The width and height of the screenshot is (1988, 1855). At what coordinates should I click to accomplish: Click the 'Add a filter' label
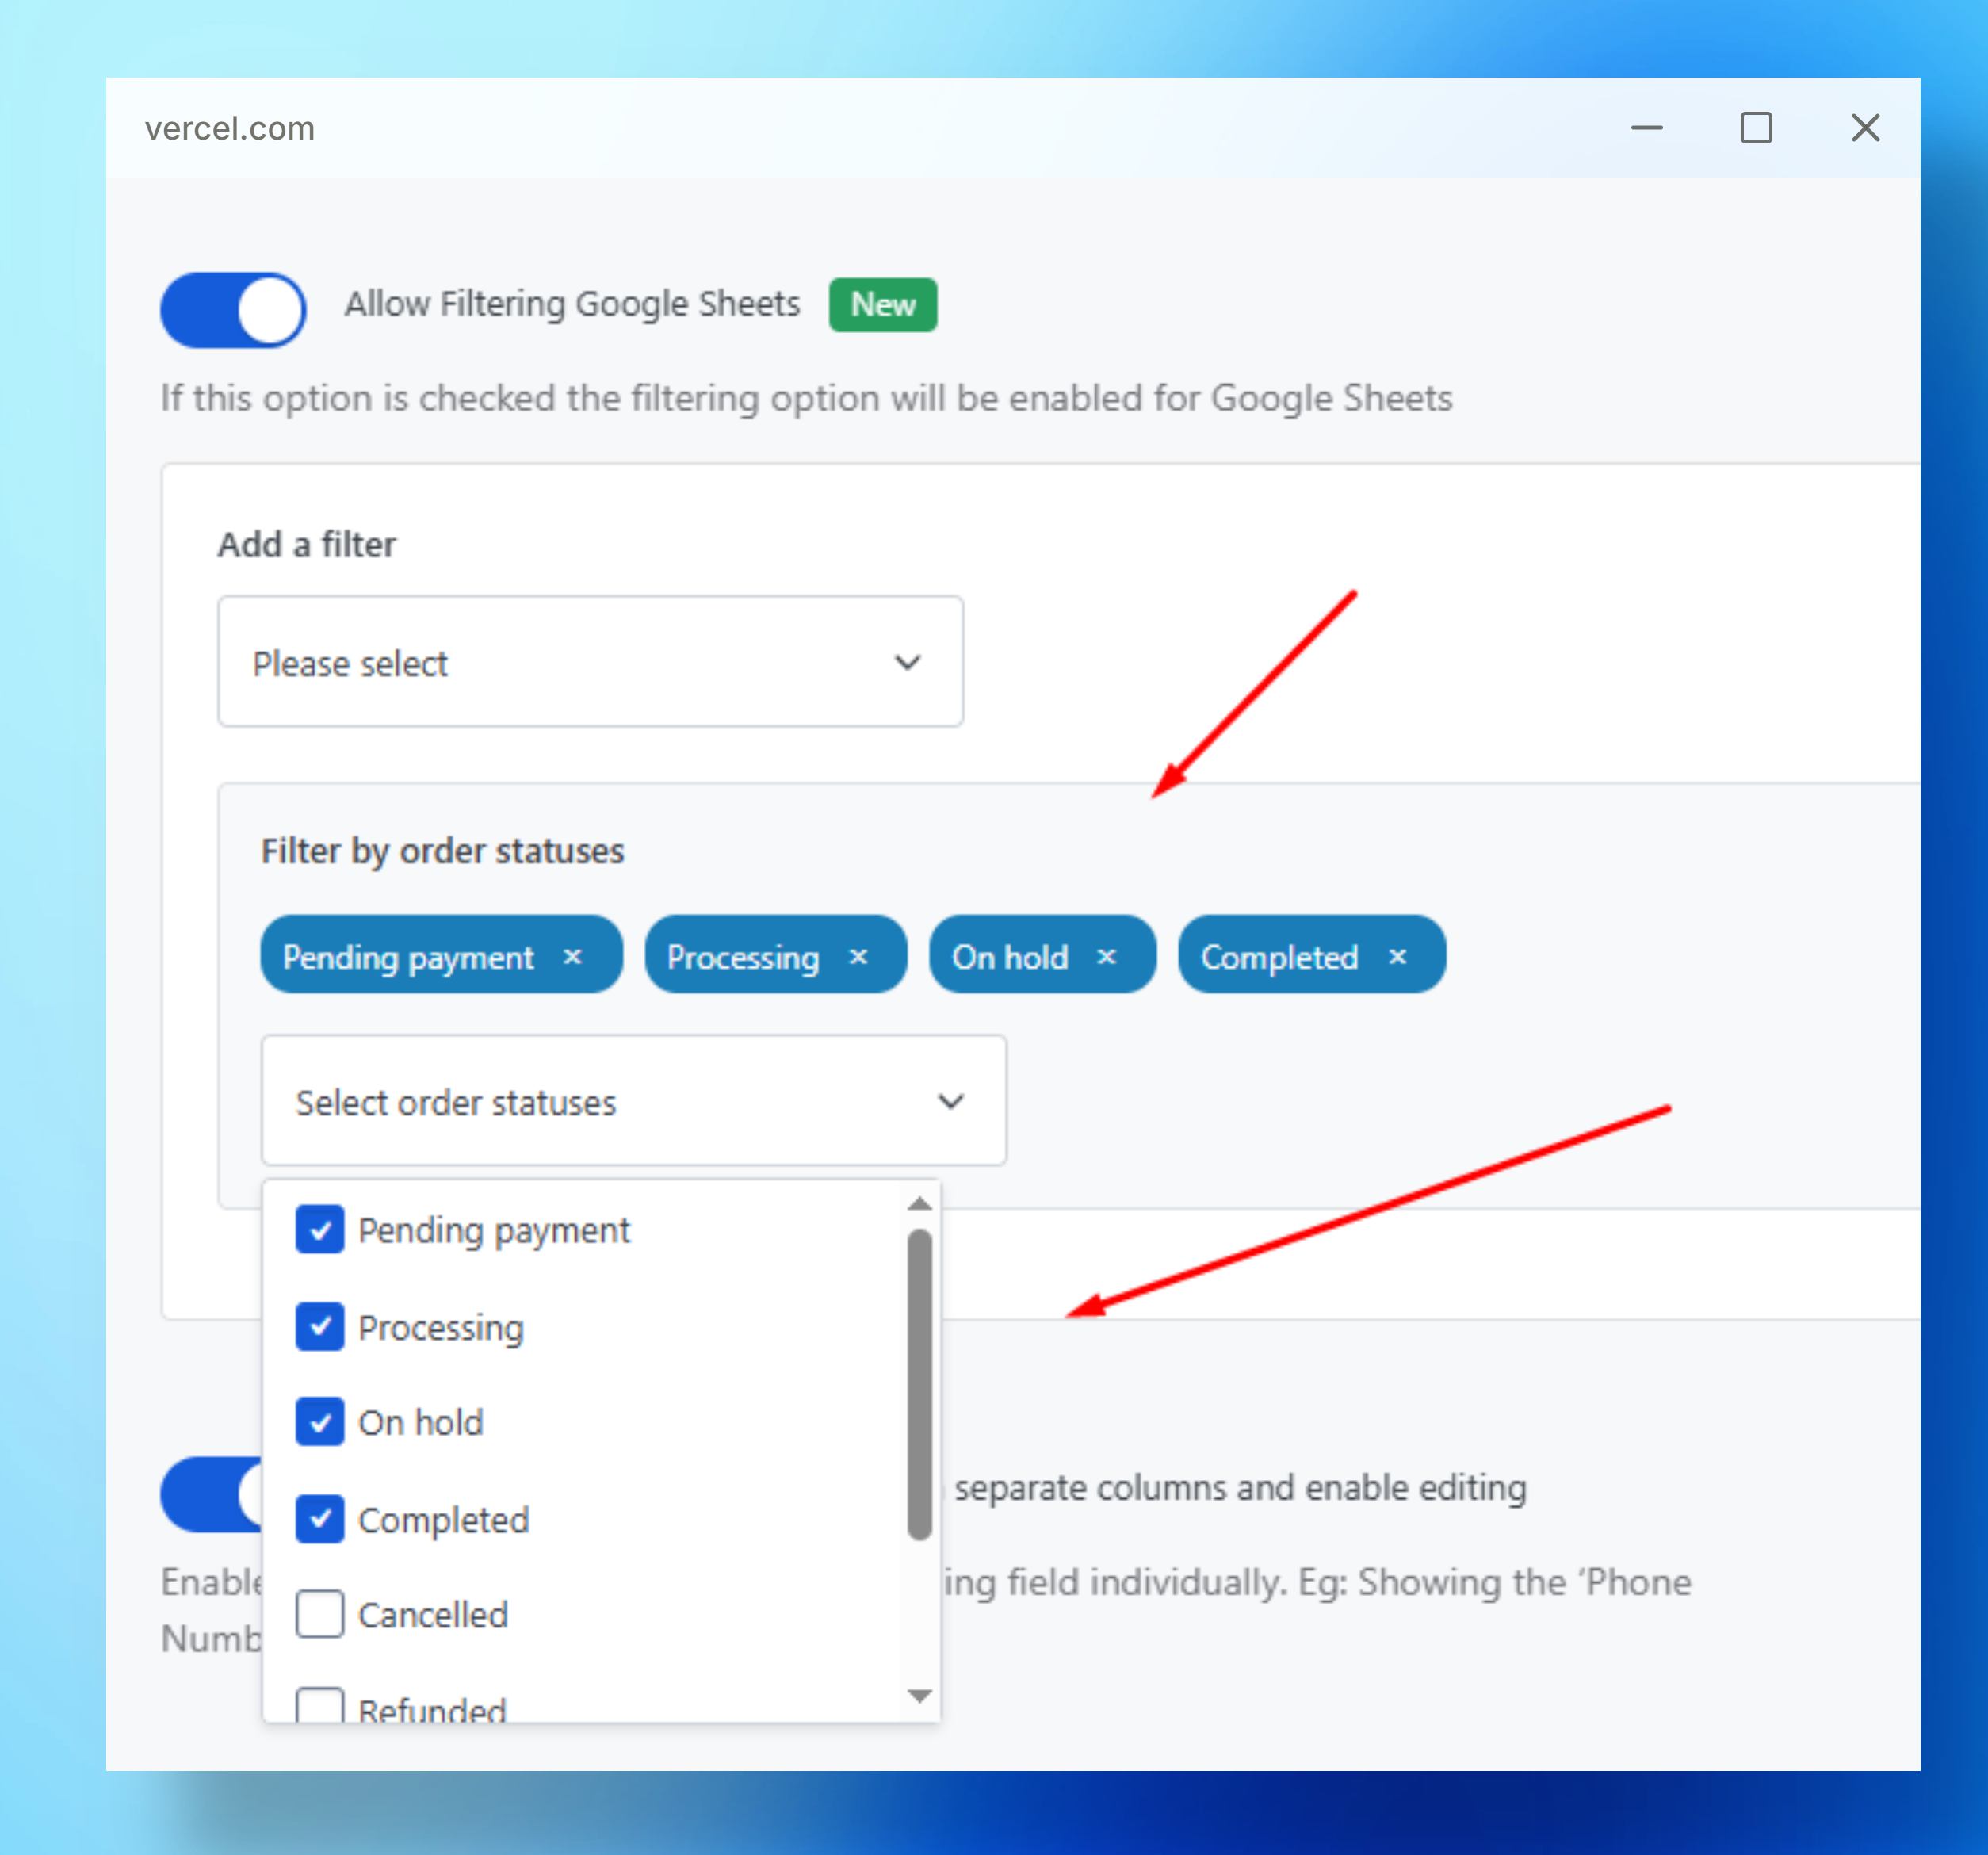click(x=307, y=545)
